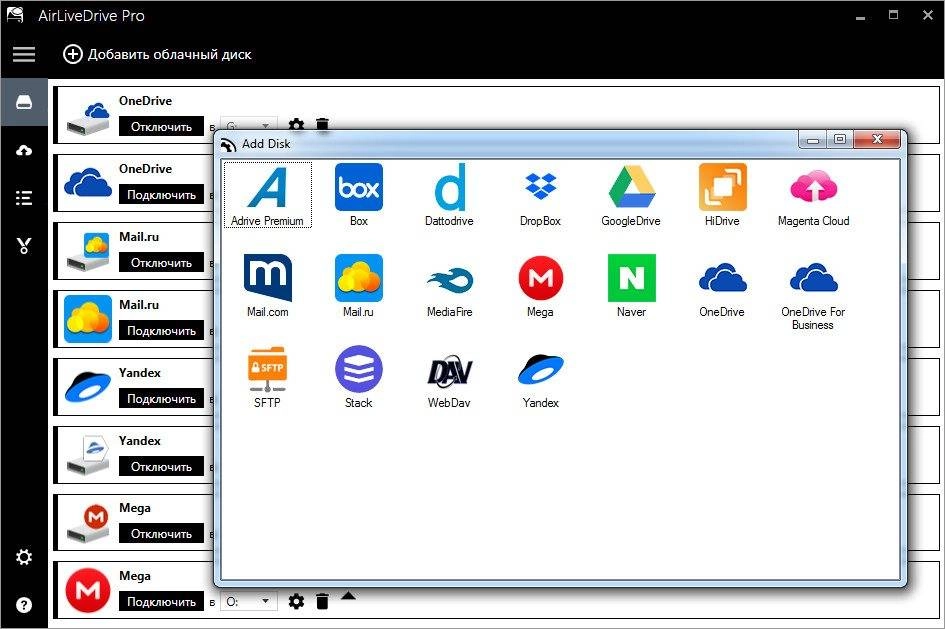Connect the last Mega with Подключить
This screenshot has width=945, height=629.
pyautogui.click(x=162, y=601)
